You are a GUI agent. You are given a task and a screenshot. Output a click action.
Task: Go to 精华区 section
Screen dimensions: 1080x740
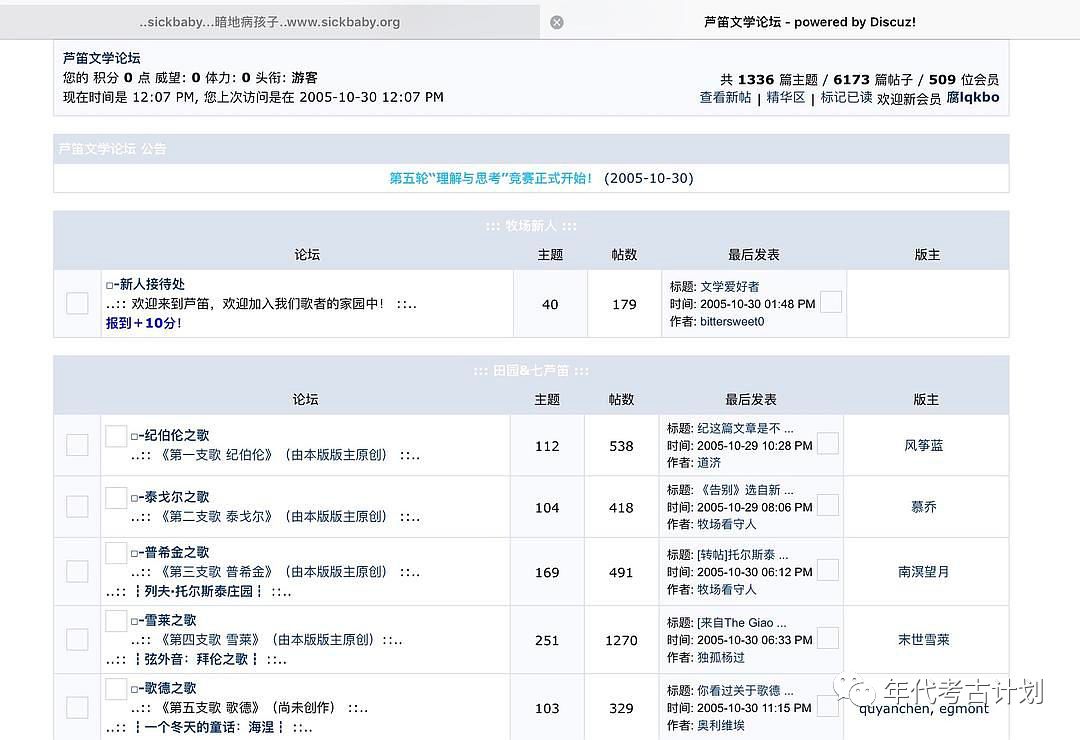[786, 98]
